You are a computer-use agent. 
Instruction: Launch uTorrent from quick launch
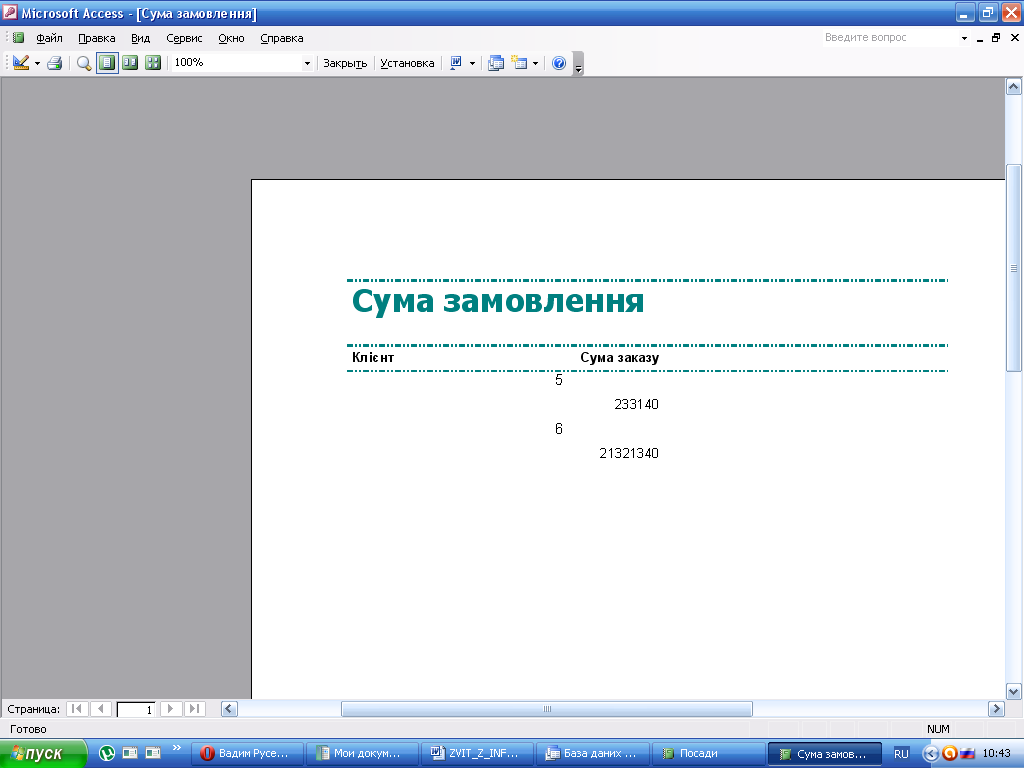(x=106, y=753)
